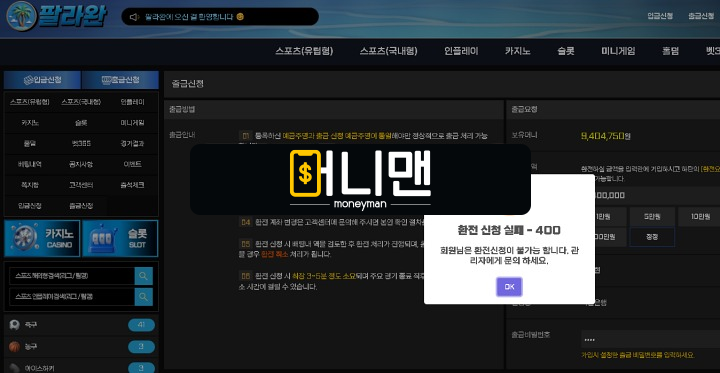
Task: Open 출금신청 link in the top-right header
Action: [701, 16]
